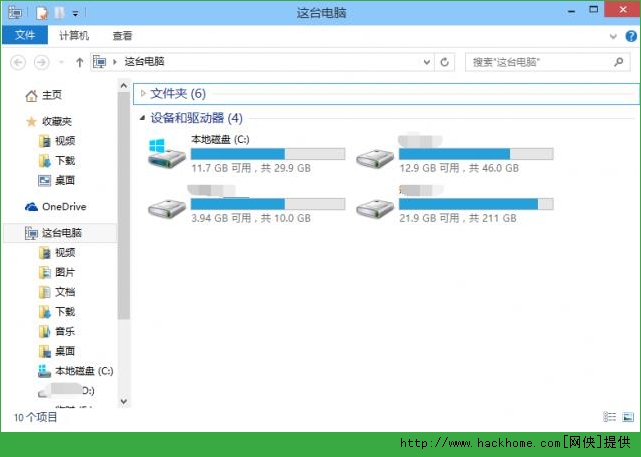Click navigation pane scroll down arrow

point(123,401)
